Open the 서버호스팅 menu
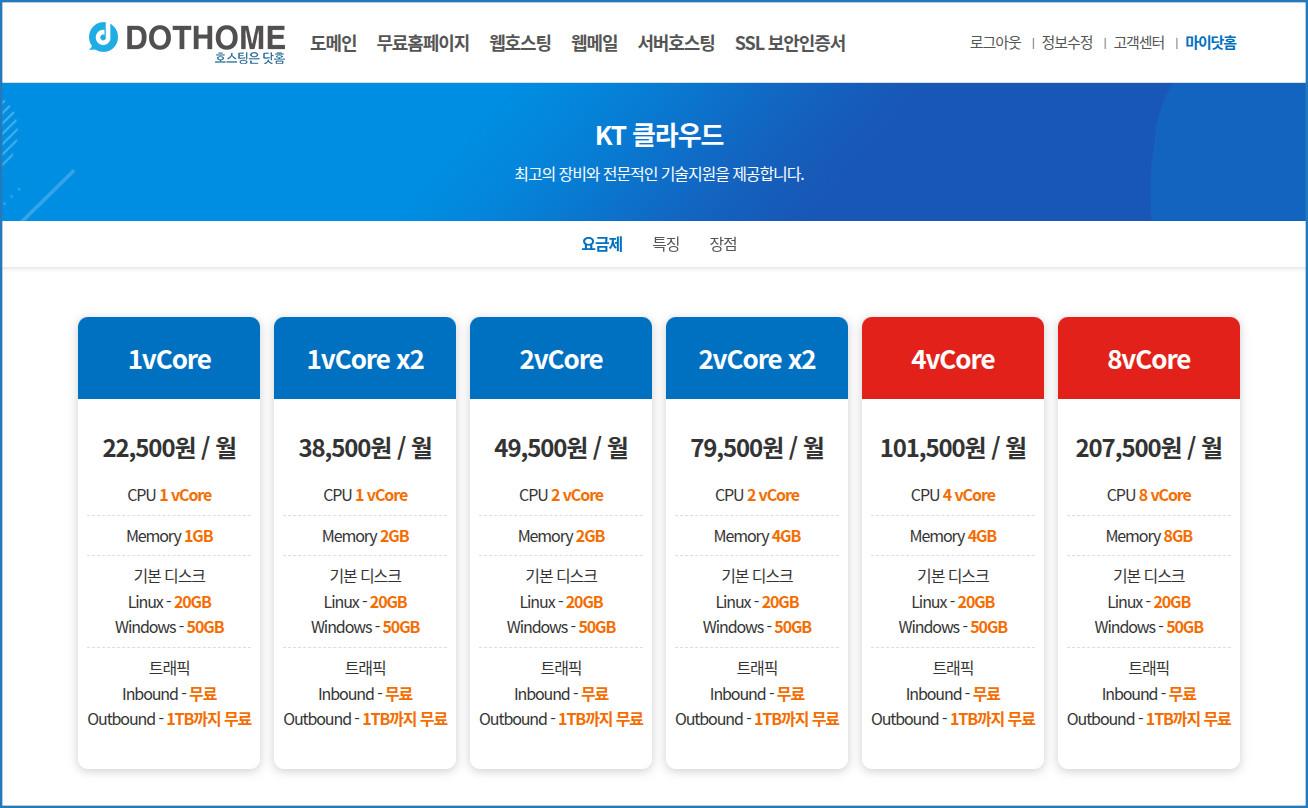Viewport: 1308px width, 808px height. (x=676, y=43)
